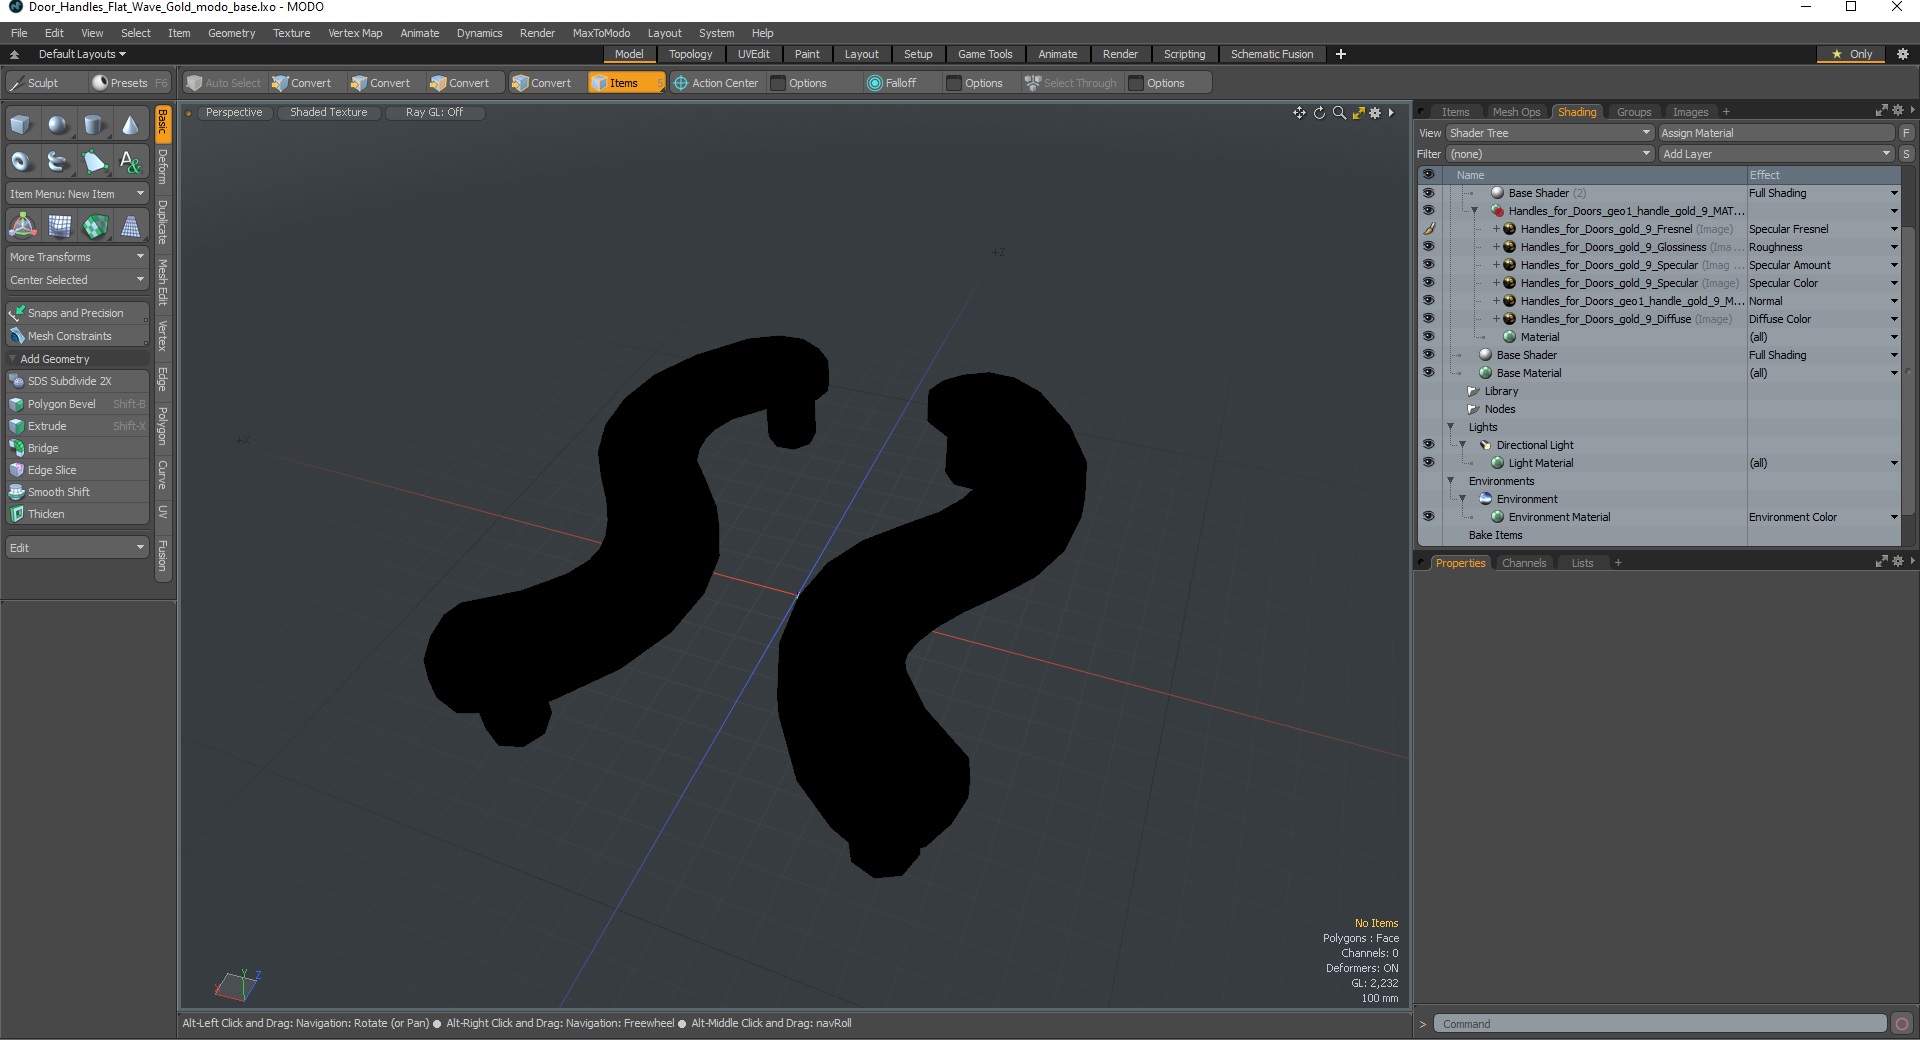
Task: Toggle visibility of Handles_for_Doors_gold_9_Diffuse layer
Action: pos(1428,319)
